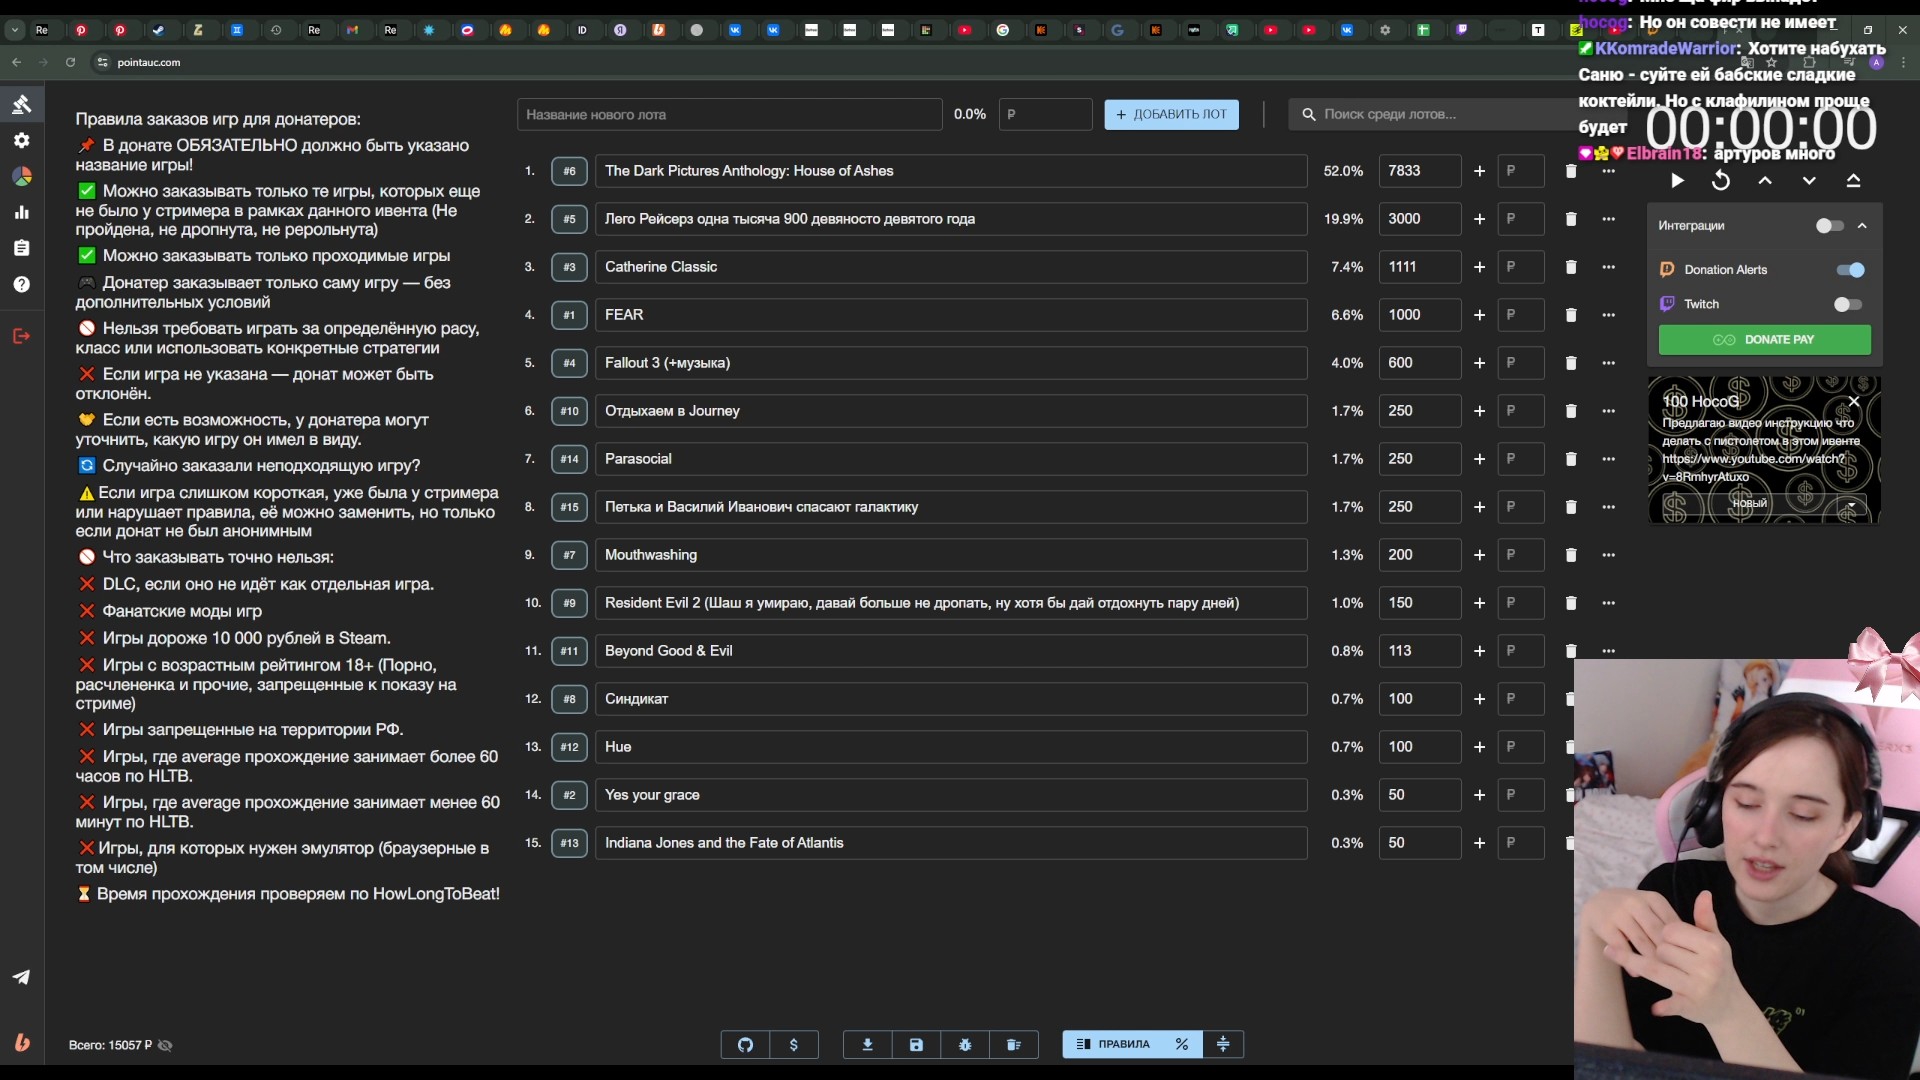Screen dimensions: 1920x1080
Task: Disable the Donation Alerts integration switch
Action: click(1850, 270)
